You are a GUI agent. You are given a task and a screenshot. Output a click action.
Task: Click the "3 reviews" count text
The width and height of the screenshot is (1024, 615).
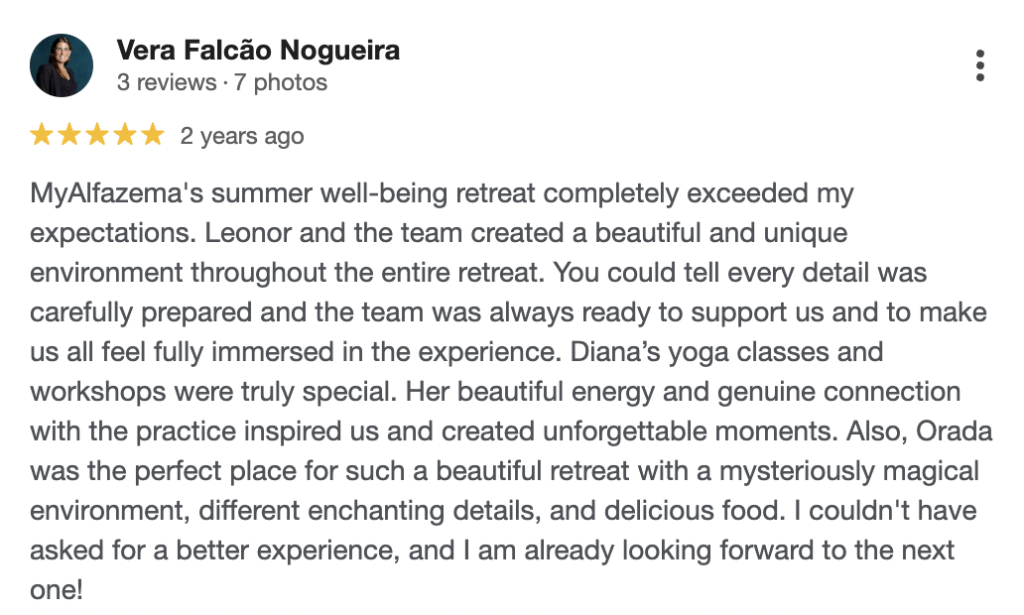(166, 82)
